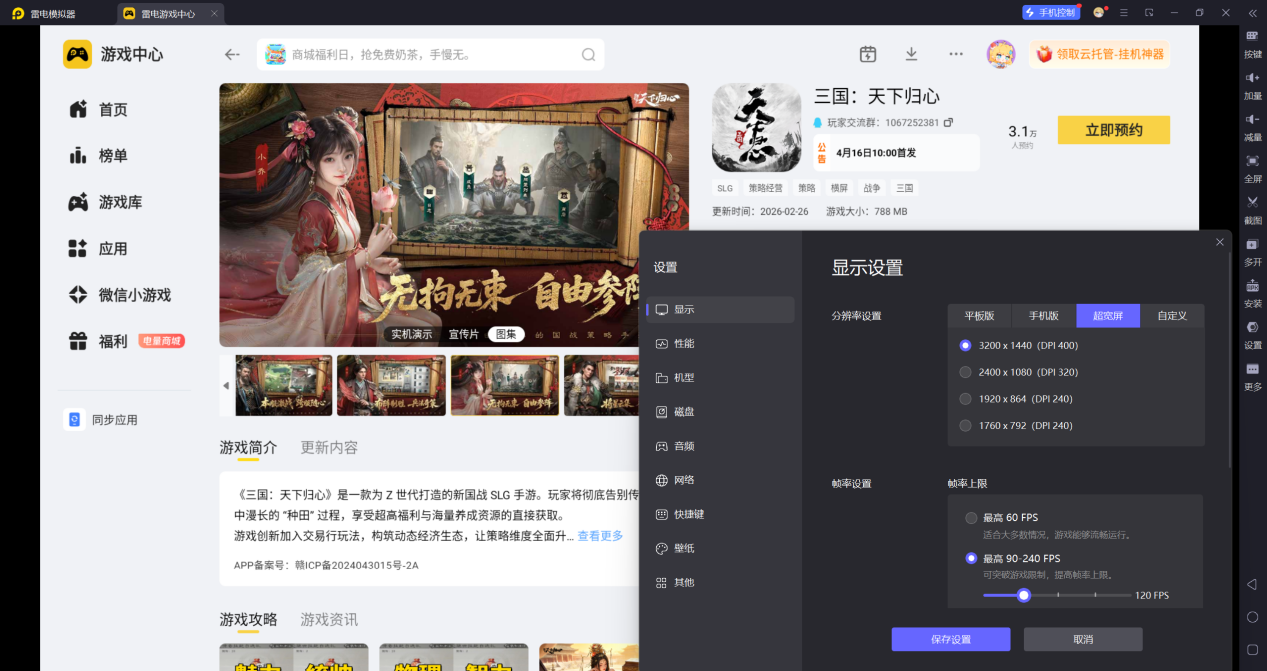Open 磁盘 disk settings category
This screenshot has height=671, width=1267.
point(720,412)
